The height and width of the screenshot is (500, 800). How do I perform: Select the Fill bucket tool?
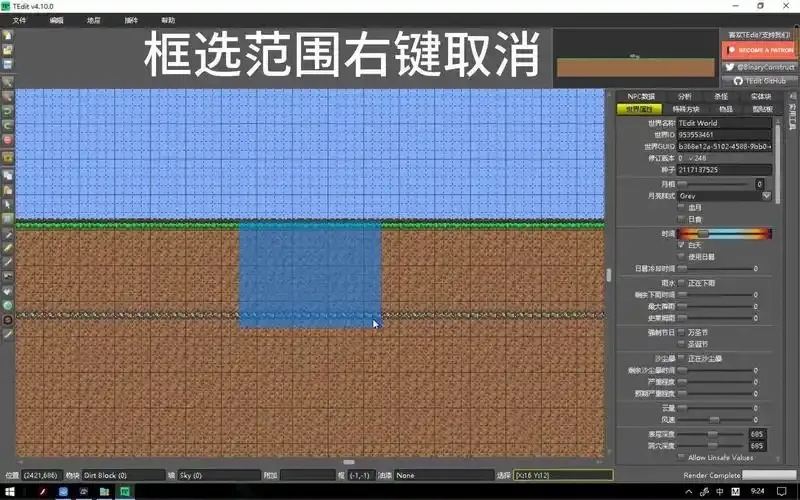[7, 291]
